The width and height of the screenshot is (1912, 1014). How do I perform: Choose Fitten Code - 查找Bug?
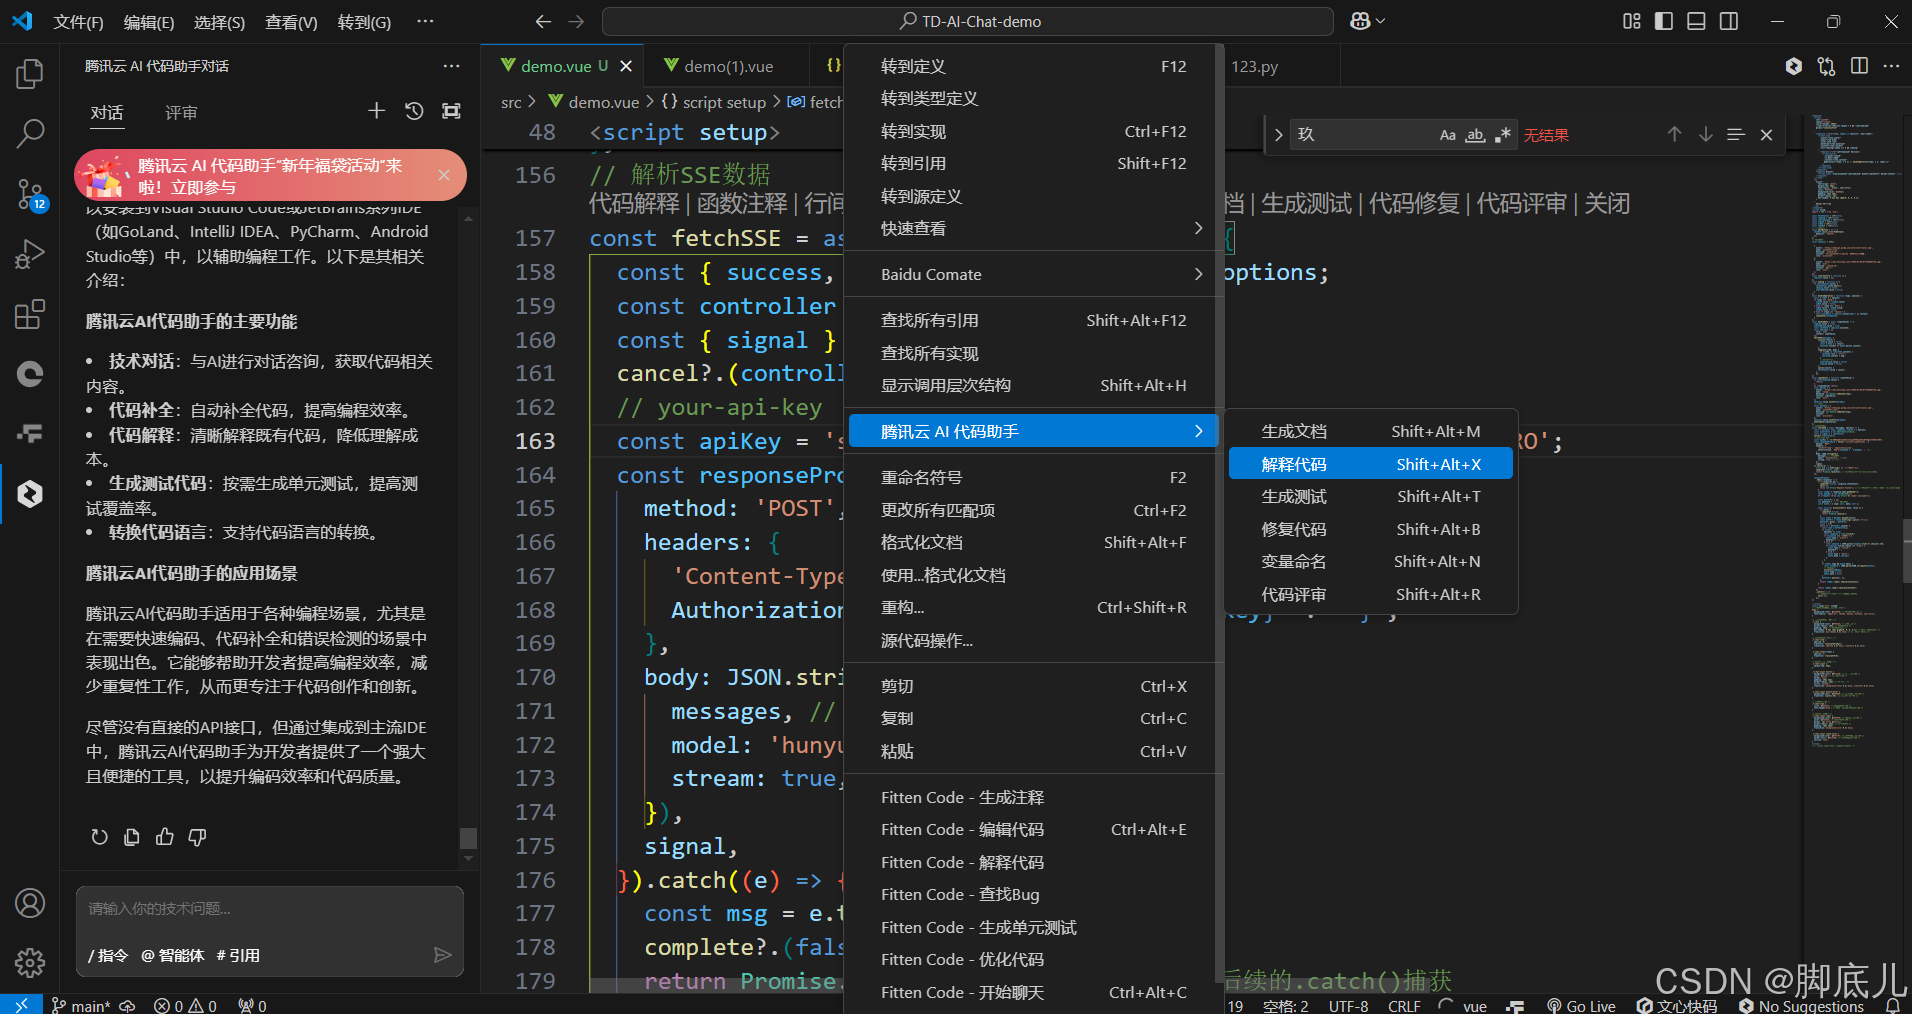pyautogui.click(x=1033, y=894)
